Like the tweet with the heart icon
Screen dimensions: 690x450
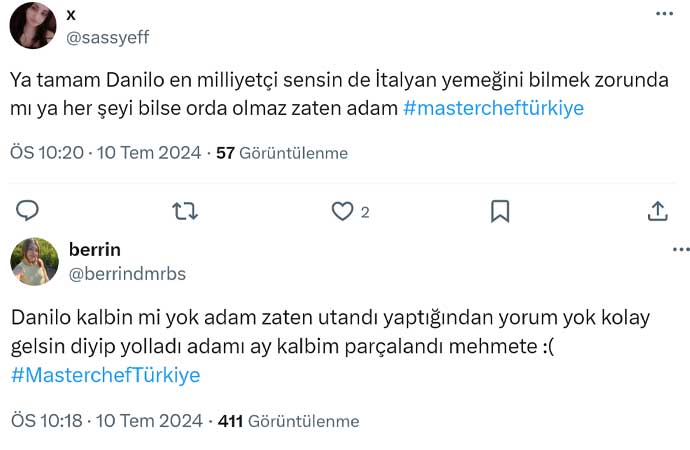tap(343, 210)
